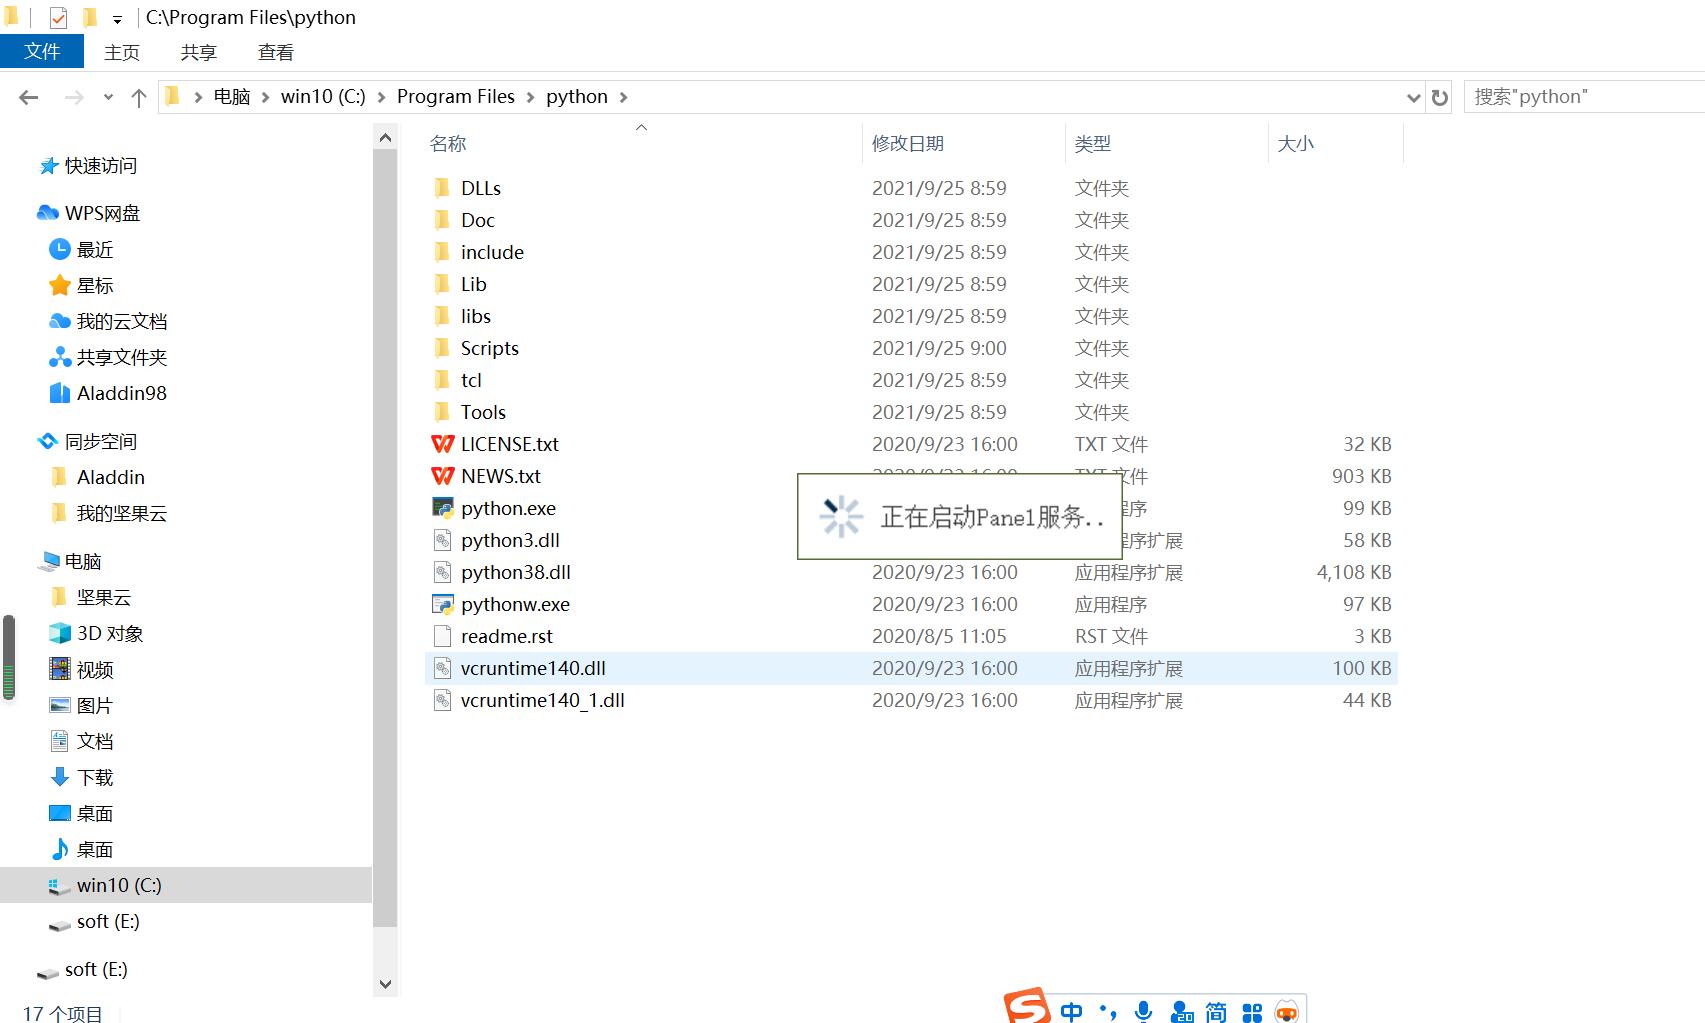Screen dimensions: 1705x1023
Task: Open 共享文件夹 in sidebar
Action: pyautogui.click(x=122, y=357)
